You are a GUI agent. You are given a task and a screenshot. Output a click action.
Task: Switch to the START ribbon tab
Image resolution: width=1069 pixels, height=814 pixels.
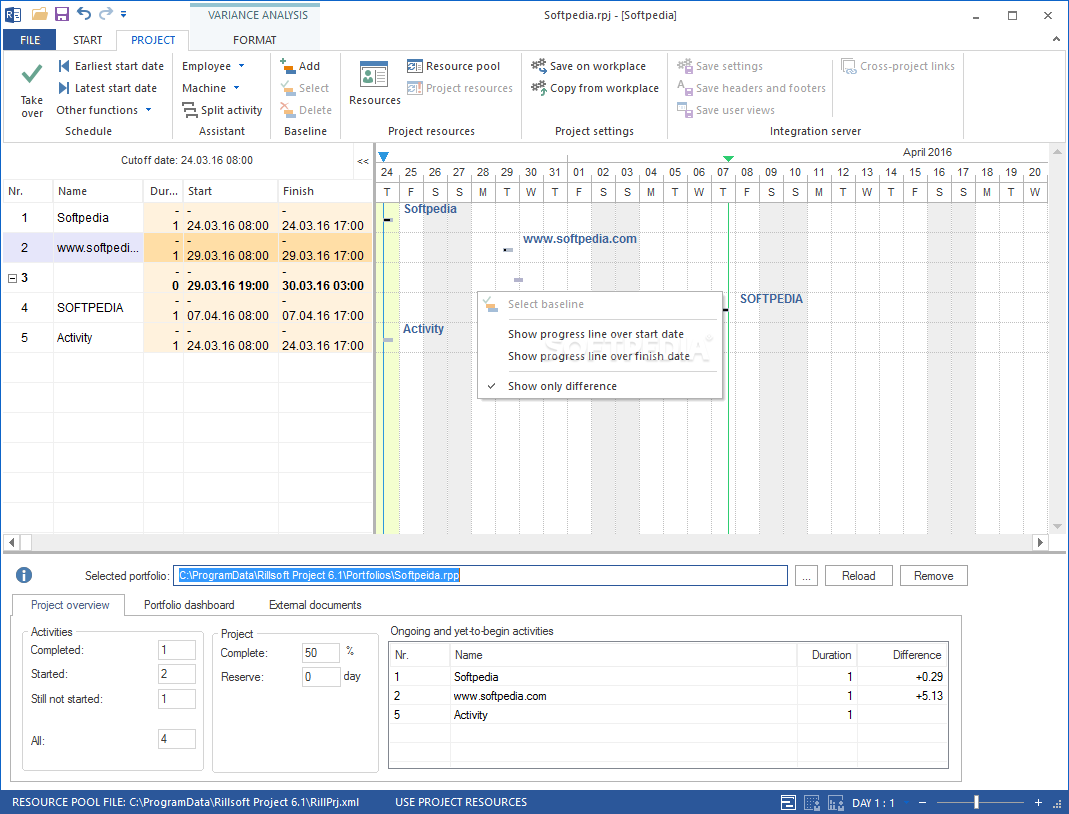click(x=87, y=40)
